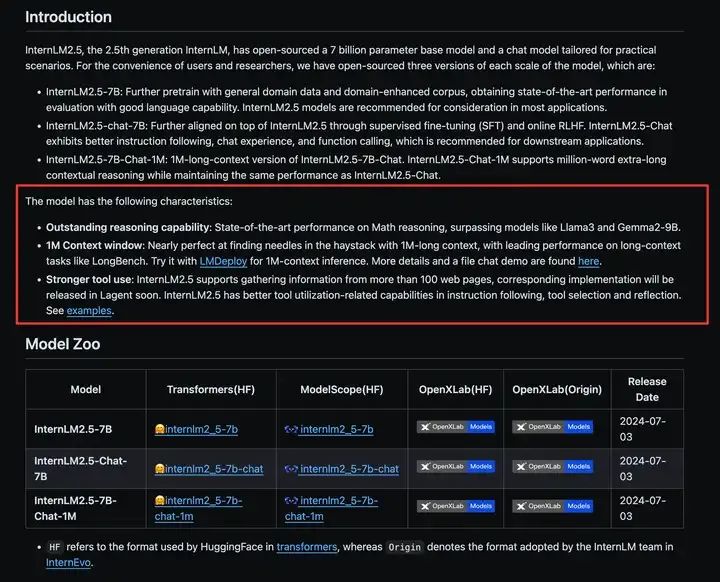Open Transformers internlm2_5-7b link in InternLM2.5-7B row
This screenshot has width=720, height=582.
[x=196, y=429]
